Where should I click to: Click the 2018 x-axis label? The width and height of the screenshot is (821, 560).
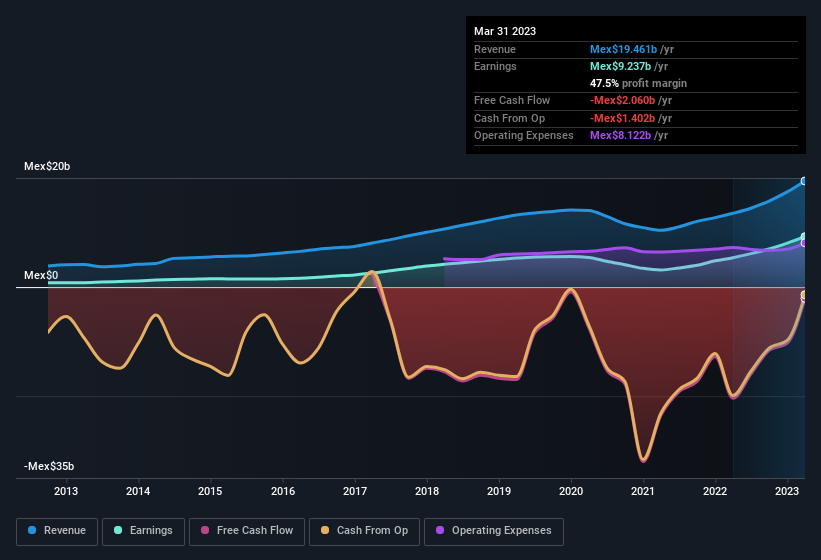coord(427,491)
